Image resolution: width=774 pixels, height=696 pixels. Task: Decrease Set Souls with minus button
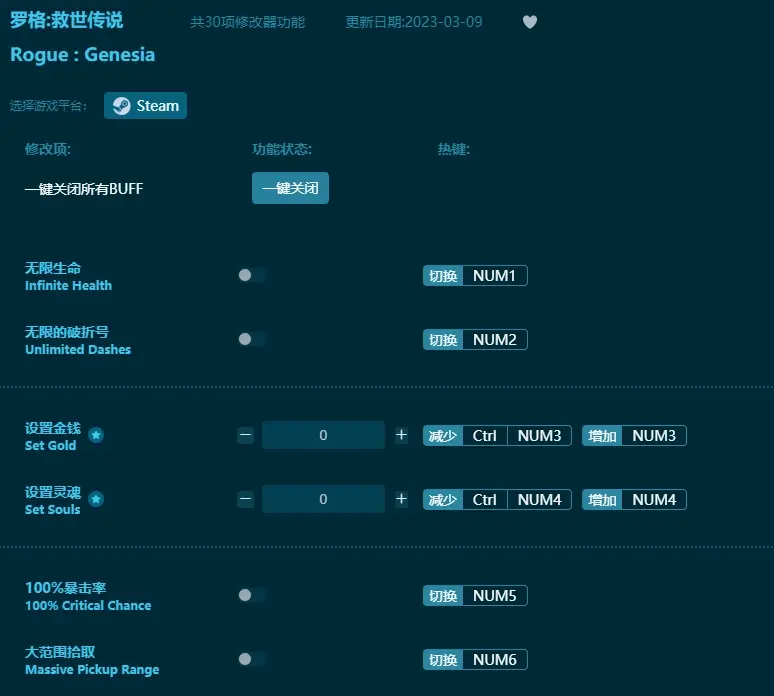tap(245, 499)
